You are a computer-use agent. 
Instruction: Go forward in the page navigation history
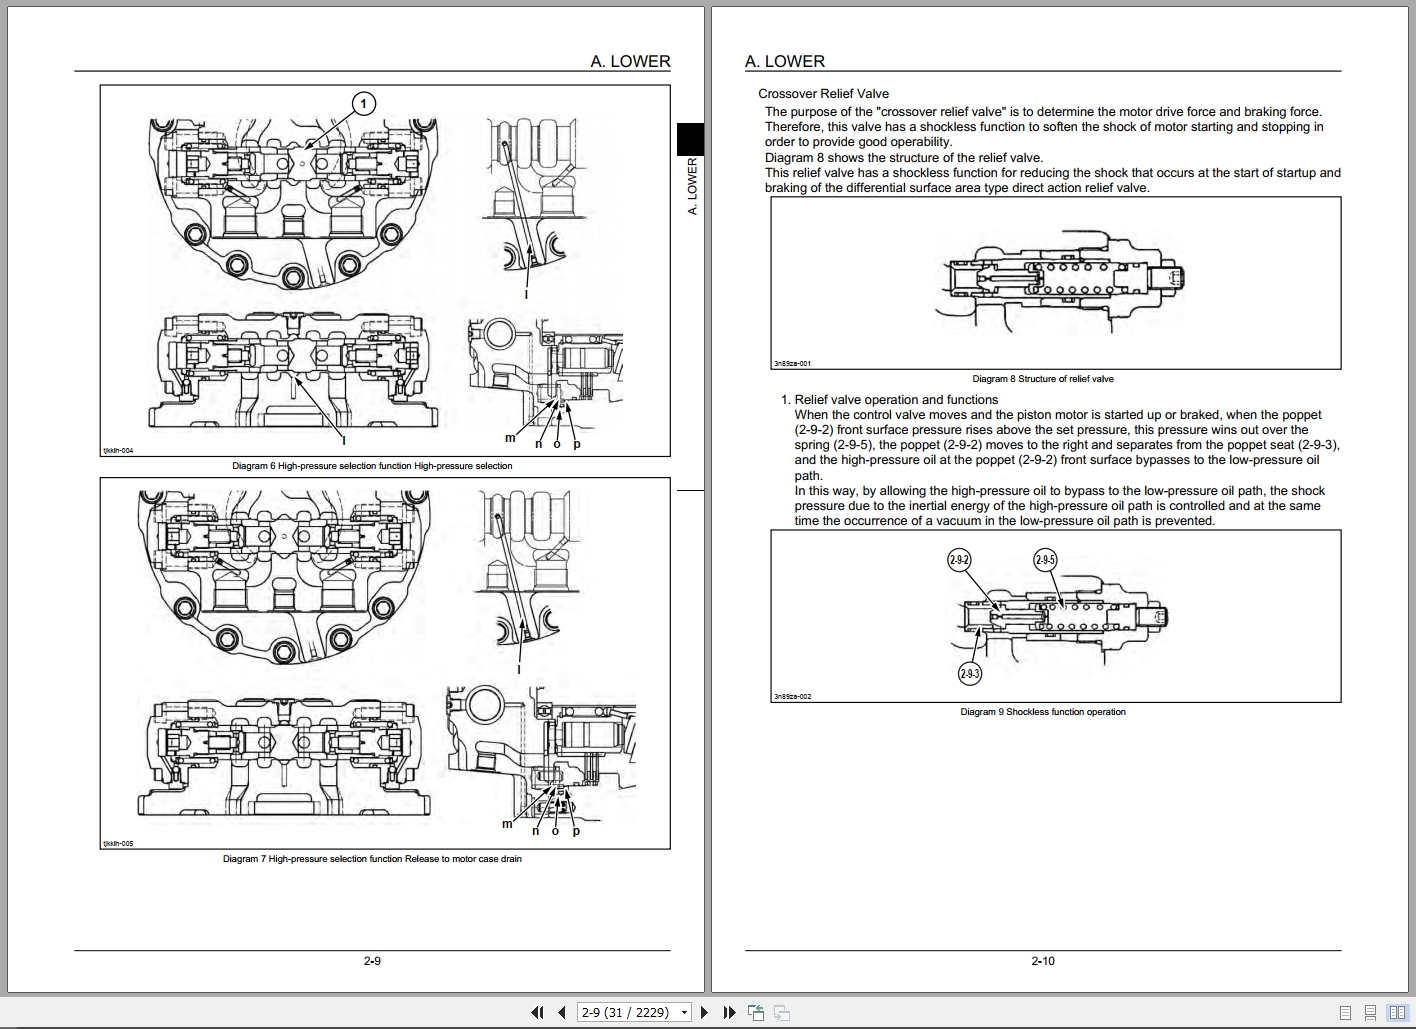point(781,1012)
